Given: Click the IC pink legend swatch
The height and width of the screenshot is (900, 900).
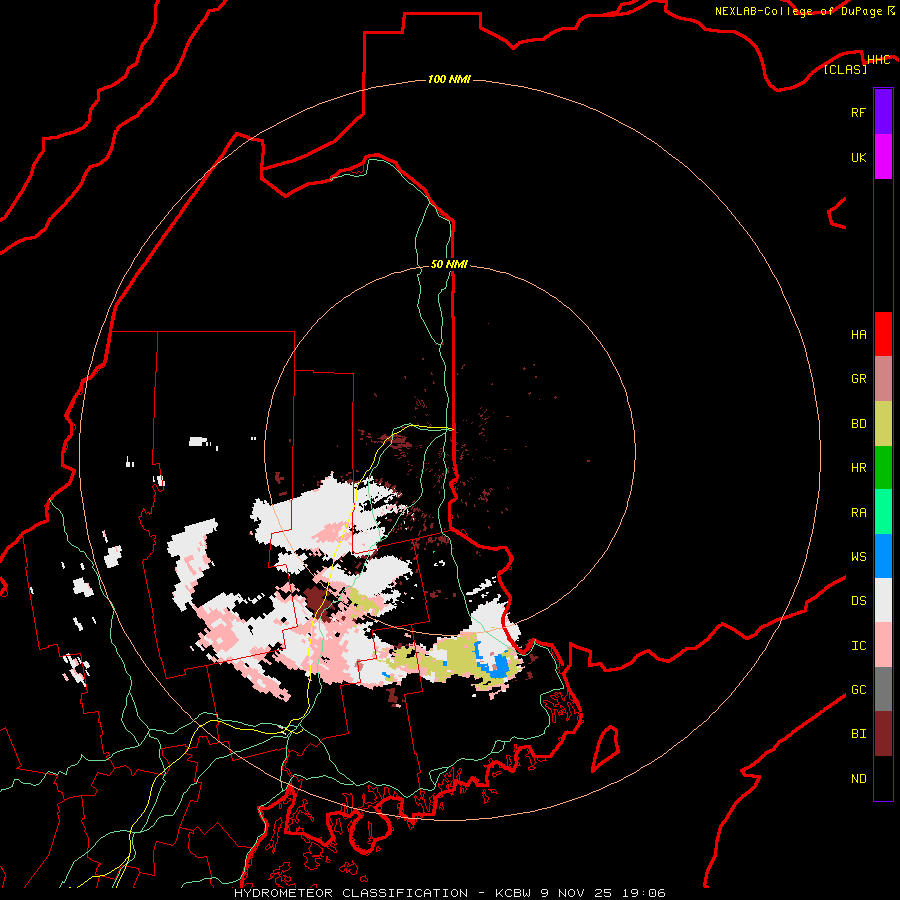Looking at the screenshot, I should point(883,645).
